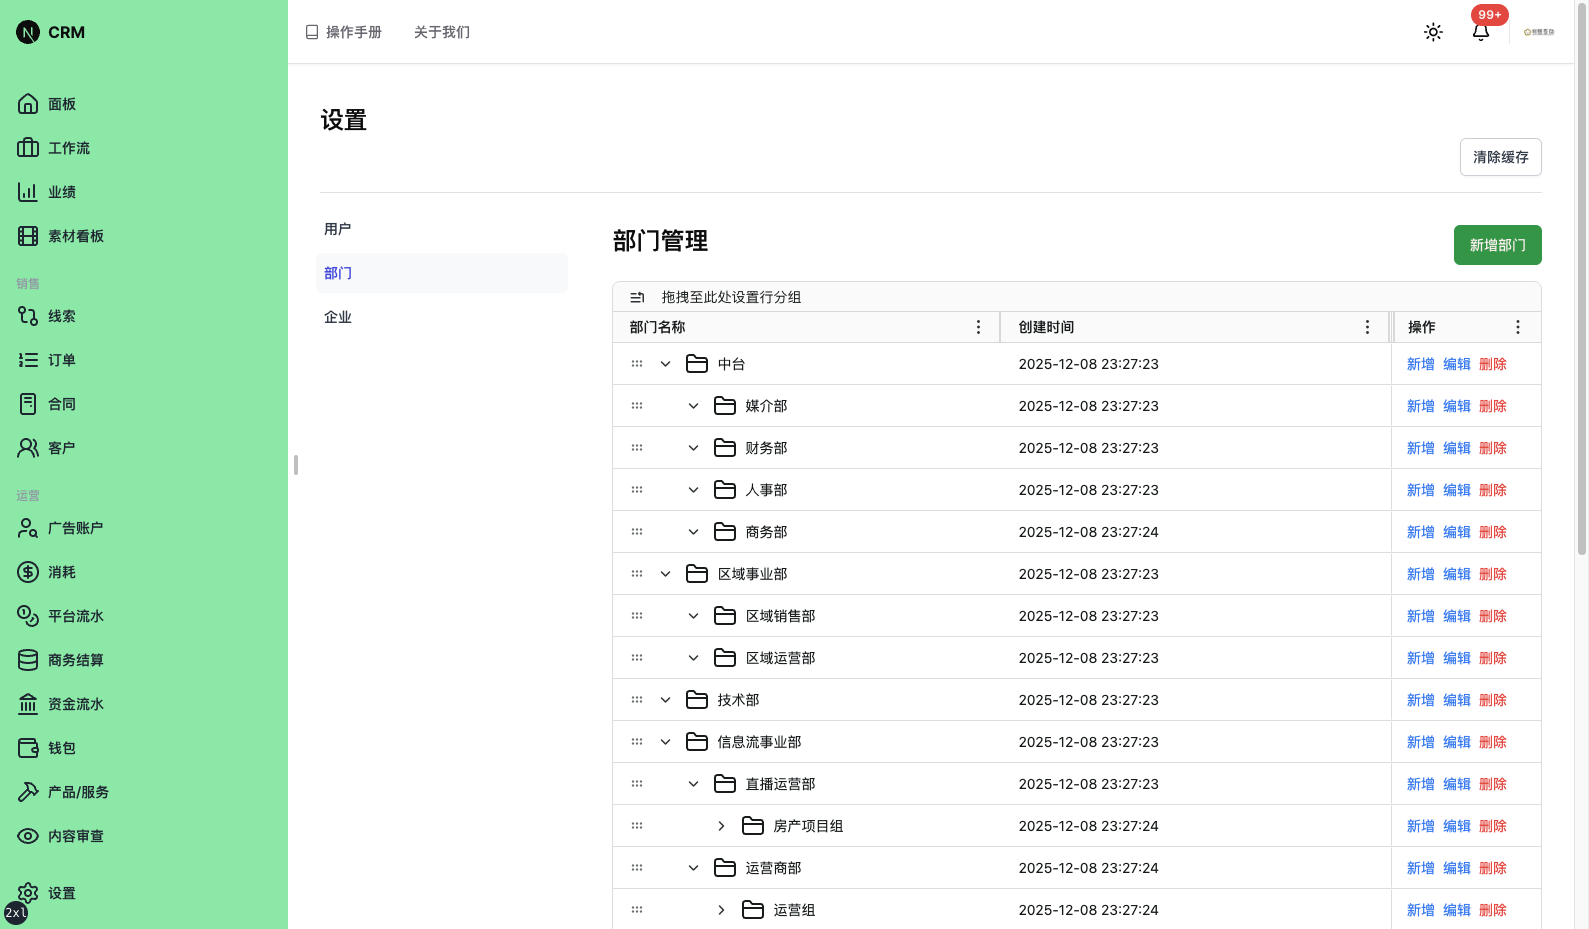Click the notification bell icon
This screenshot has width=1589, height=929.
point(1481,32)
